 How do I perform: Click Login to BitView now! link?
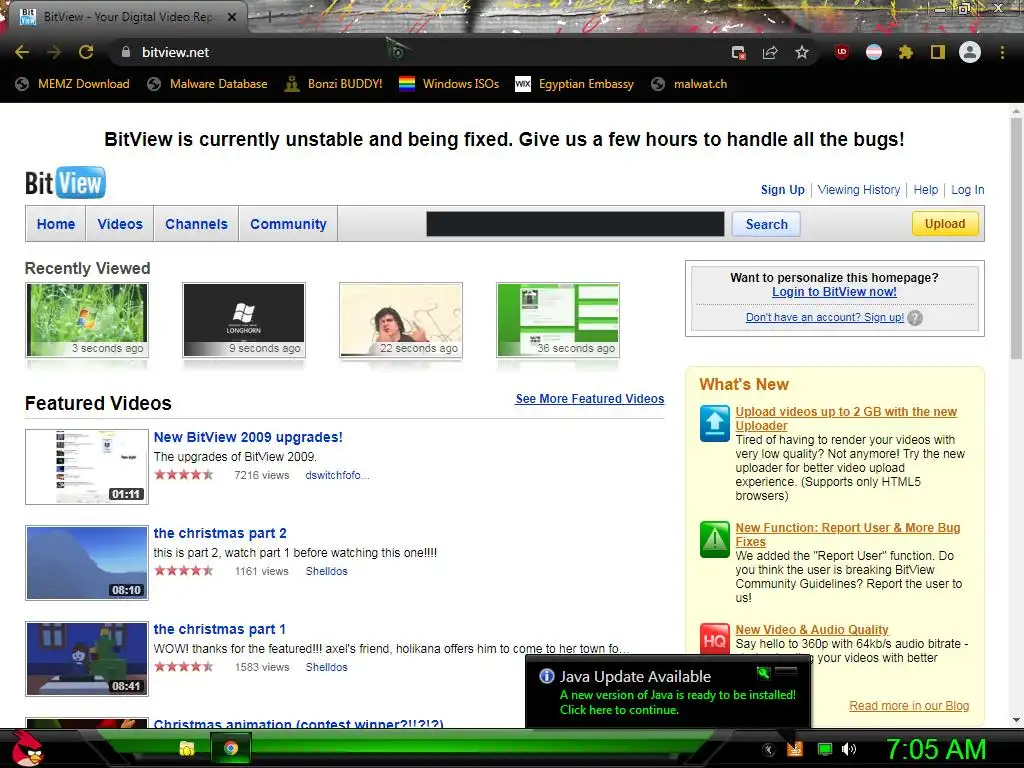834,292
